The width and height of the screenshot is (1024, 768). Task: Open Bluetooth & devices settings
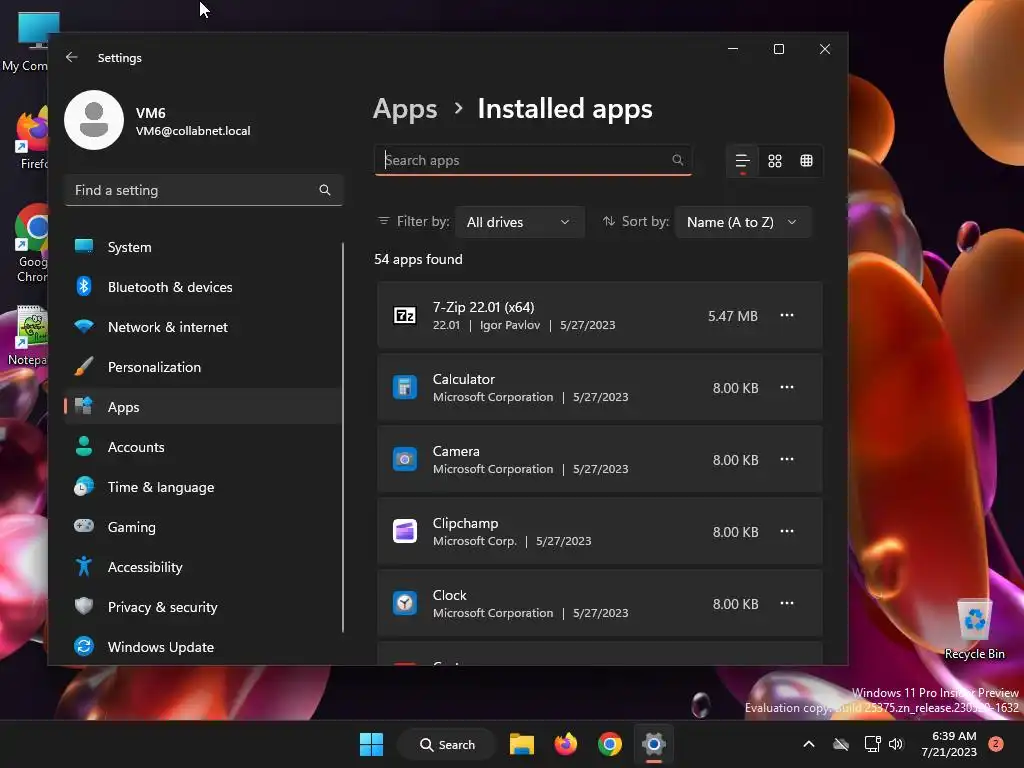pyautogui.click(x=202, y=287)
